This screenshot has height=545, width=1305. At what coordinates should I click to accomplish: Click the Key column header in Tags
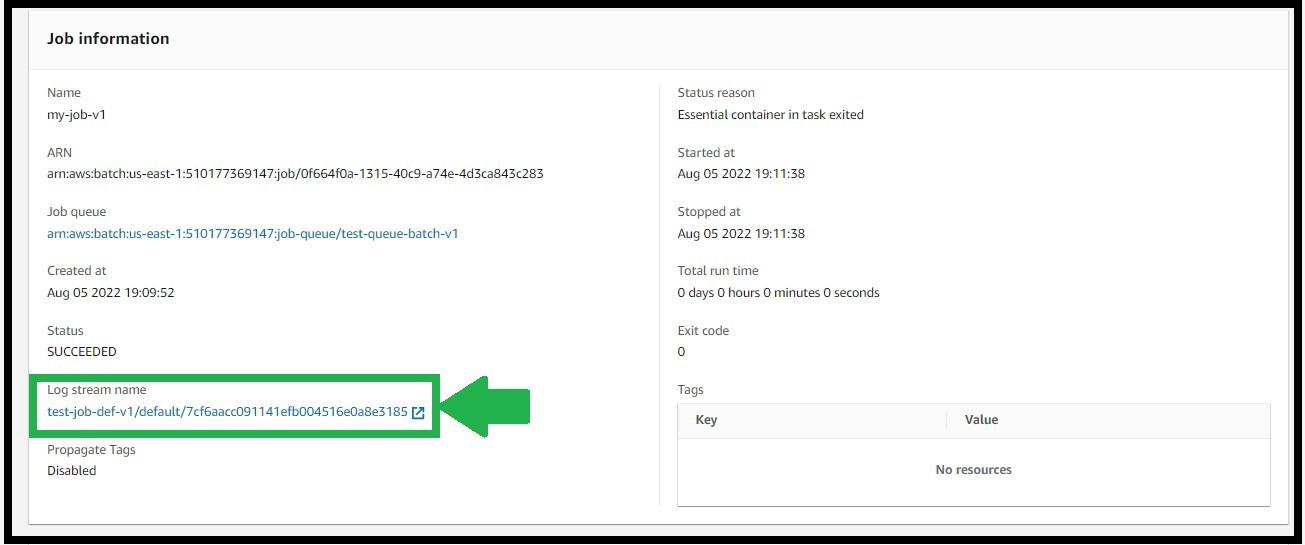pos(706,420)
